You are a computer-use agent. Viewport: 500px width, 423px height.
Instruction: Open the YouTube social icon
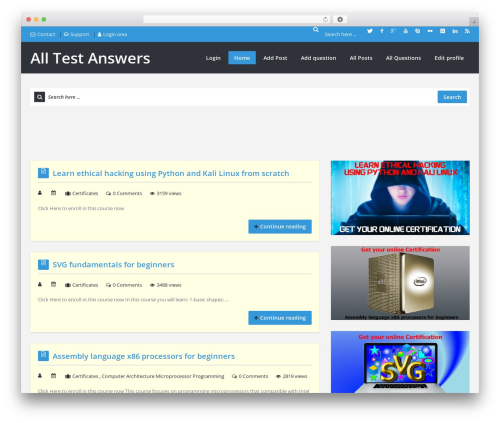click(406, 31)
